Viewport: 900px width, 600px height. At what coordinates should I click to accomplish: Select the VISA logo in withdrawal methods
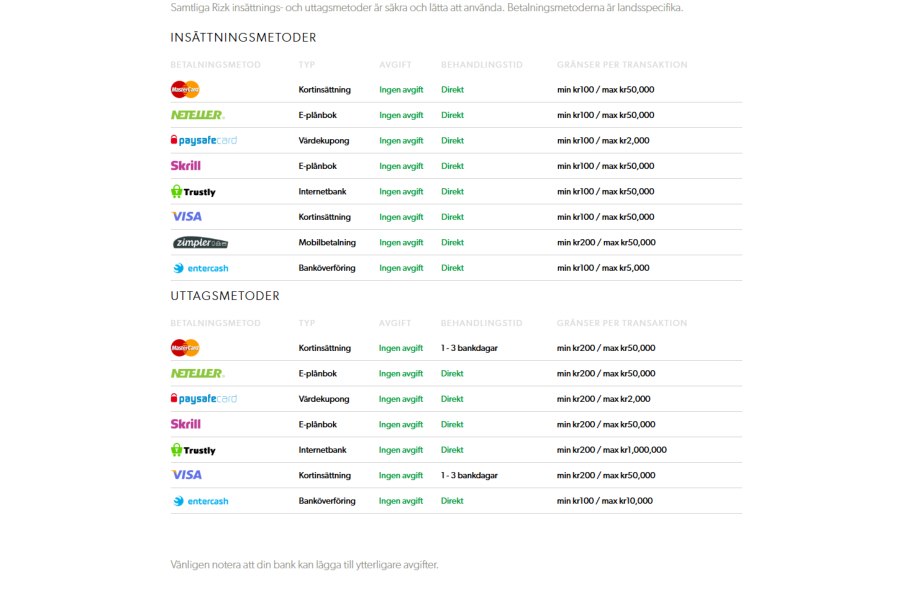coord(187,475)
